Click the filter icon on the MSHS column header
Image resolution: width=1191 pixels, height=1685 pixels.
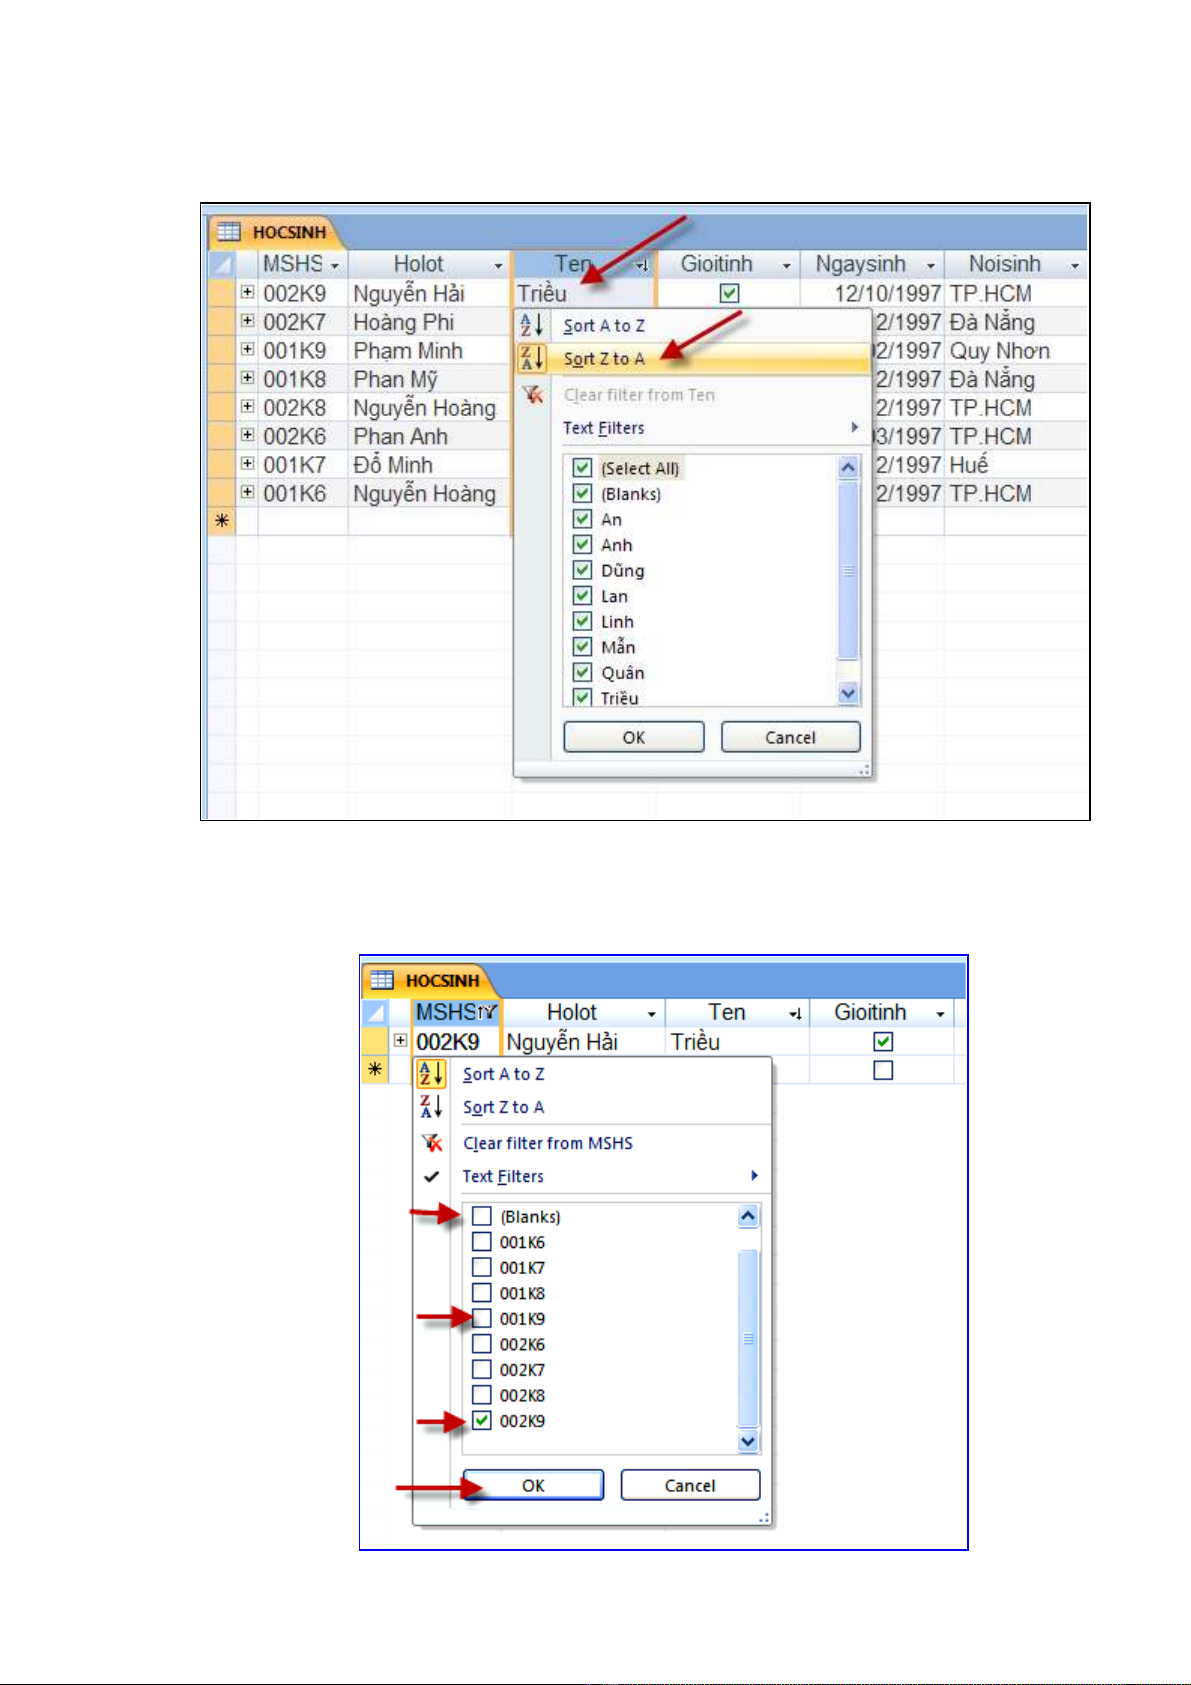[x=488, y=1013]
